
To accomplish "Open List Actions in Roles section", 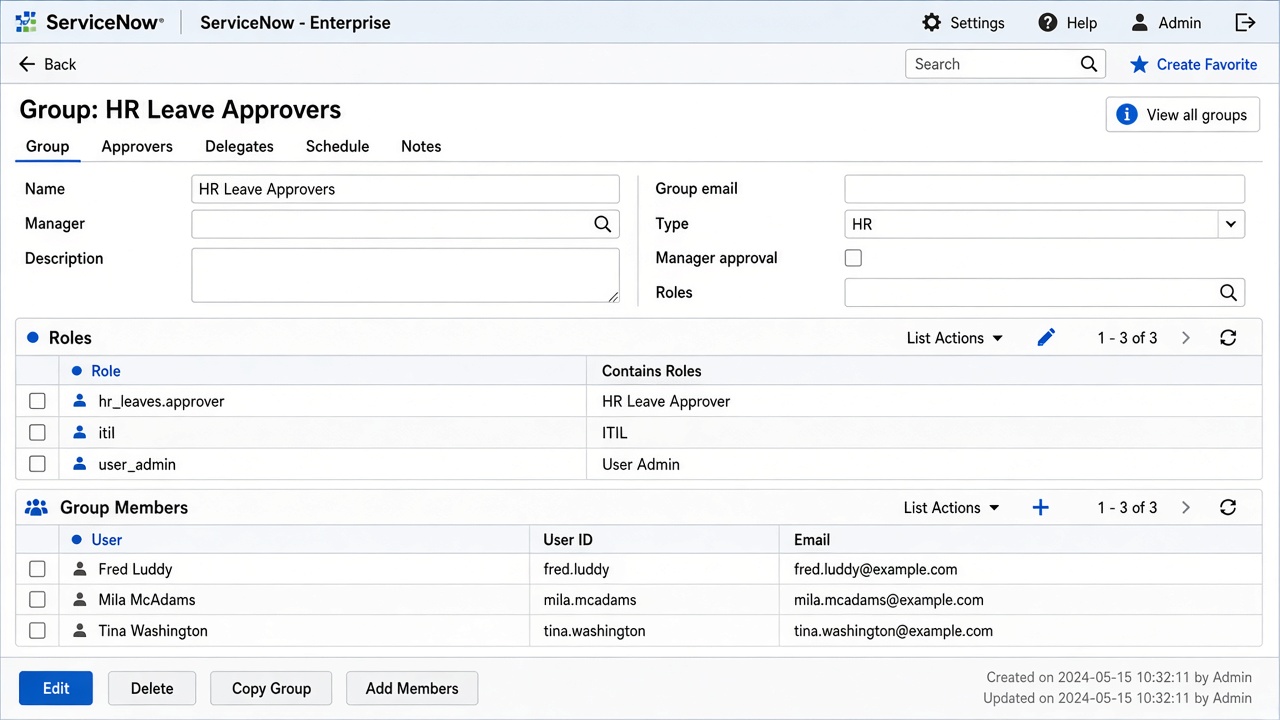I will pos(954,338).
